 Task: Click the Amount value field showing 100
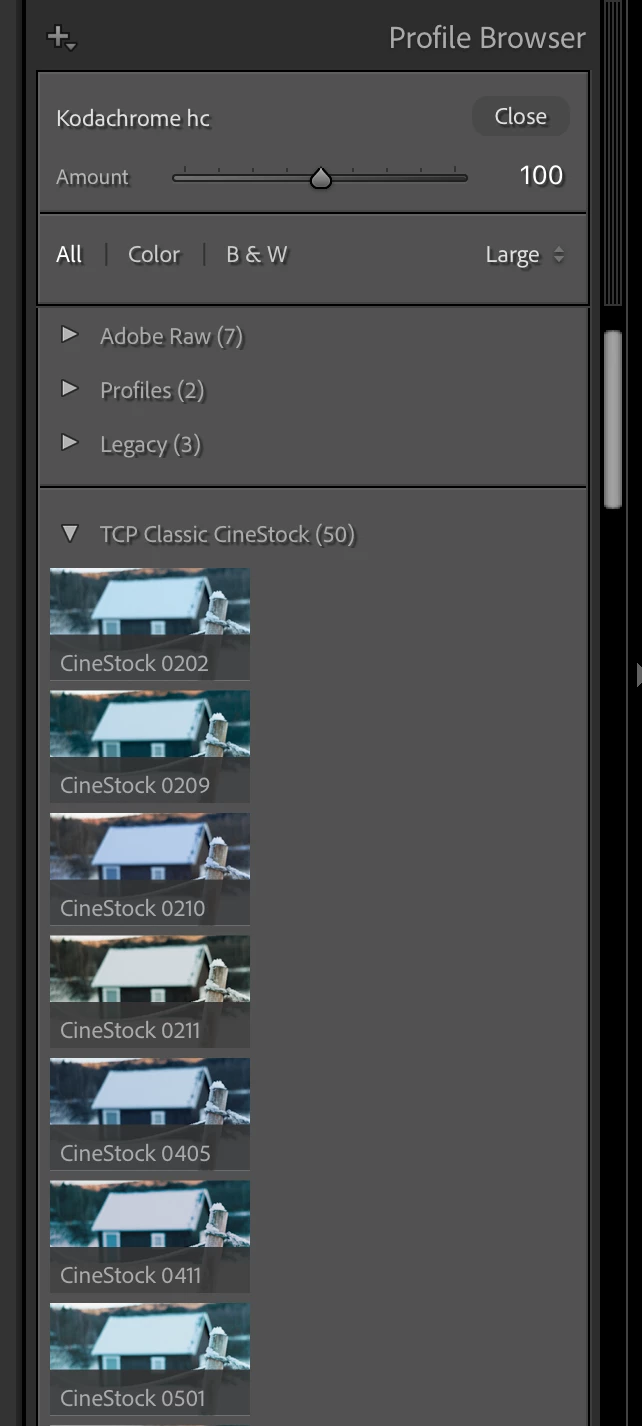[x=541, y=176]
